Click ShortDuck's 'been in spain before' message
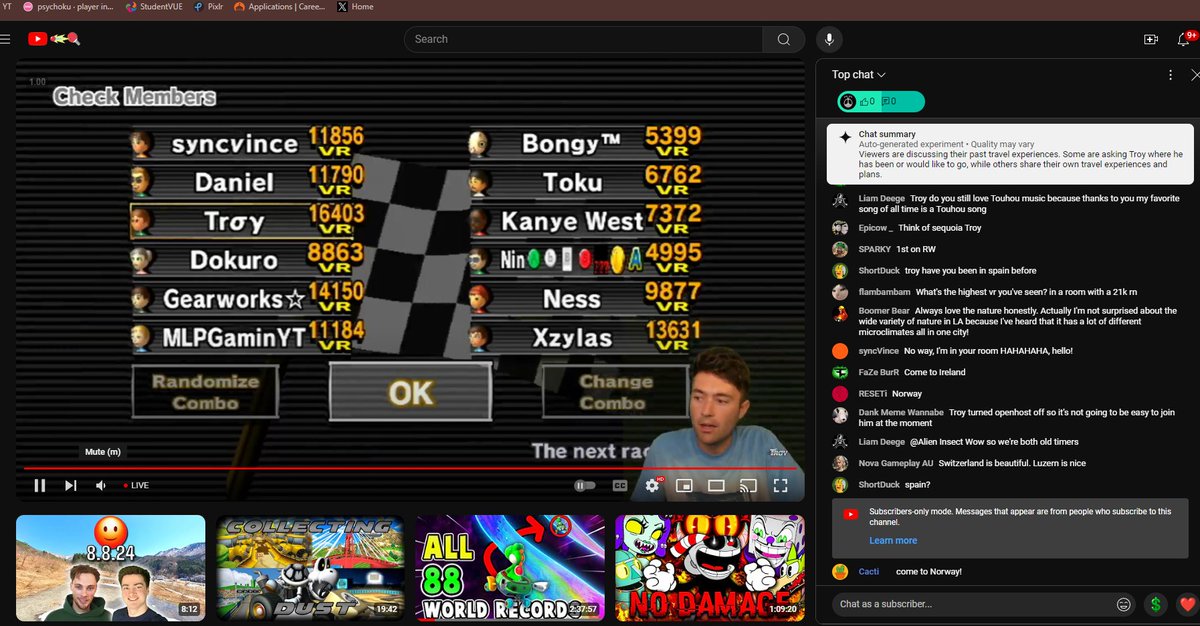This screenshot has width=1200, height=626. point(970,271)
